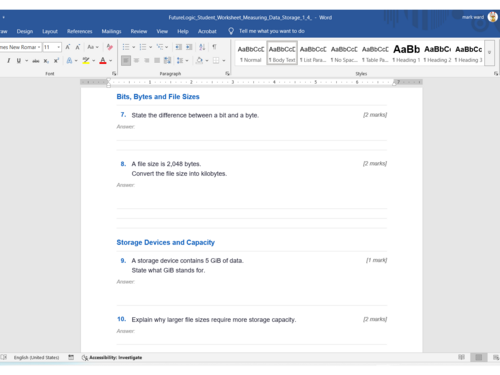Open the Acrobat tab

207,31
